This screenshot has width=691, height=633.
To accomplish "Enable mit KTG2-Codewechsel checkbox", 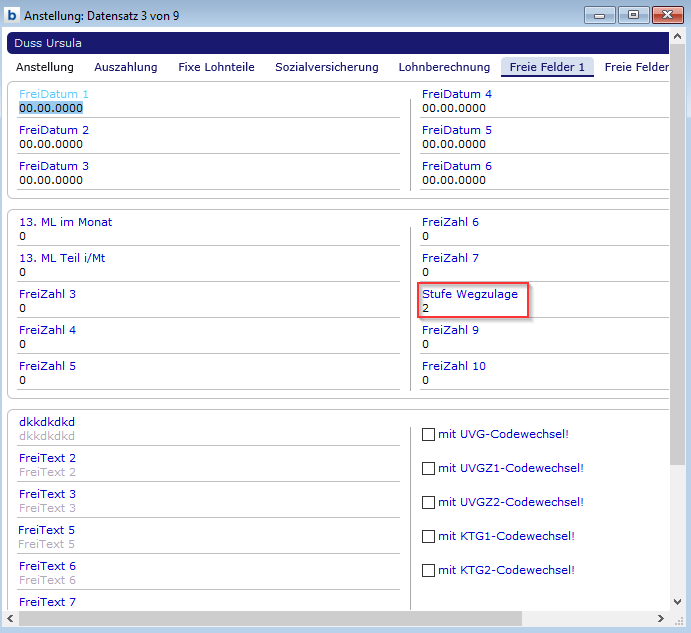I will pyautogui.click(x=429, y=570).
